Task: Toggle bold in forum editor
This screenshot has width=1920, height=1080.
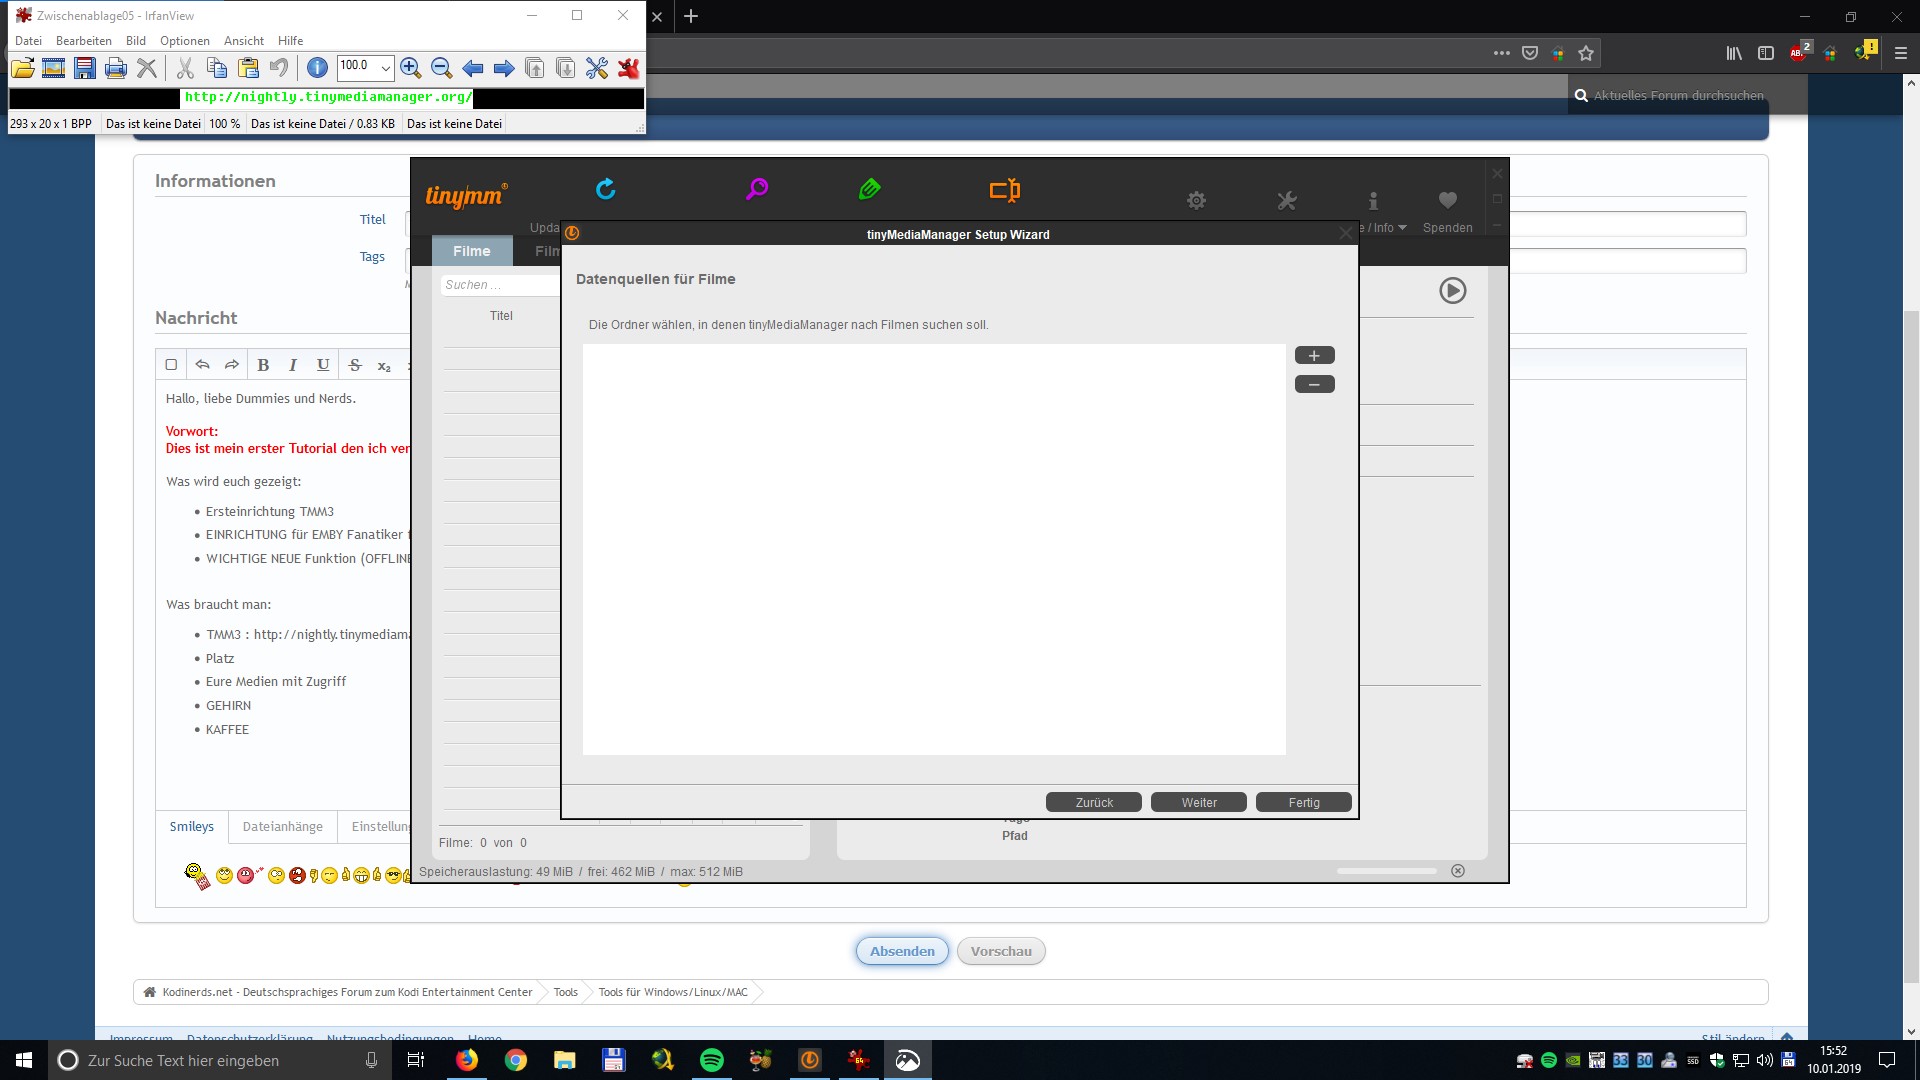Action: [x=263, y=365]
